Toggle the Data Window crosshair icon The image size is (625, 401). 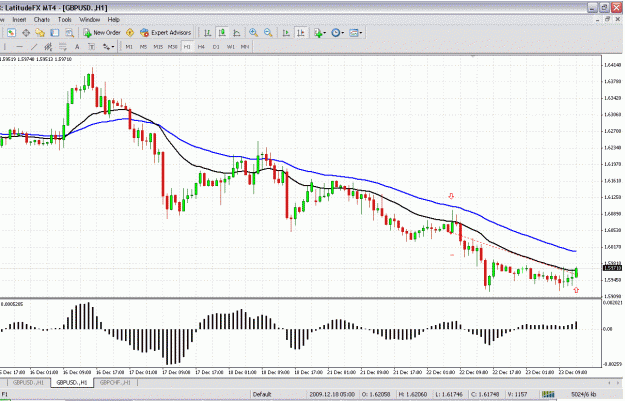pyautogui.click(x=26, y=33)
